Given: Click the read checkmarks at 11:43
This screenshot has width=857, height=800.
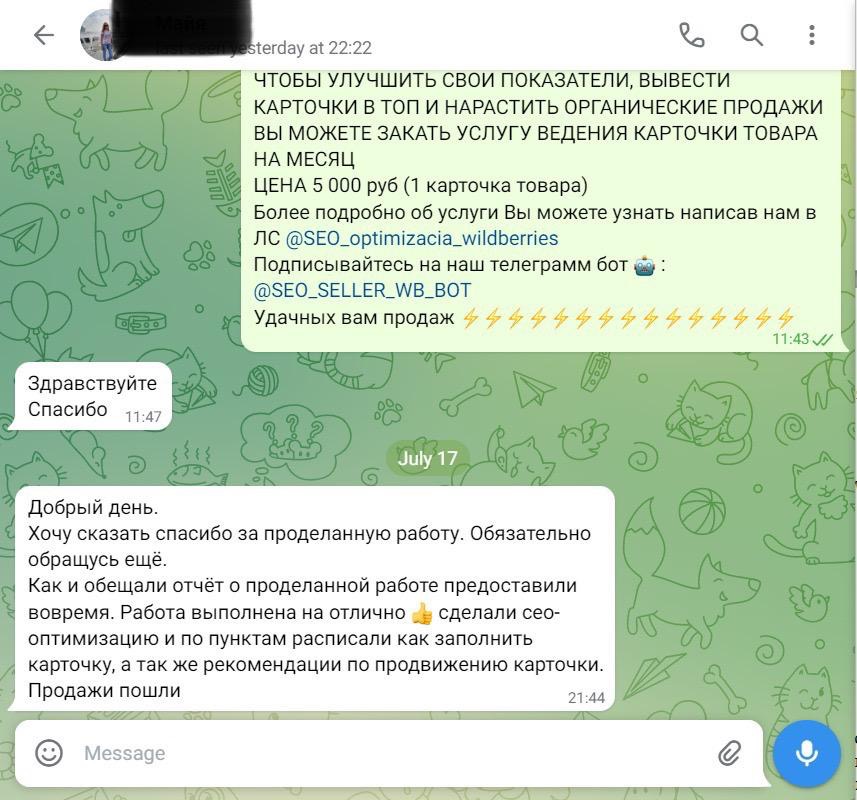Looking at the screenshot, I should [823, 340].
